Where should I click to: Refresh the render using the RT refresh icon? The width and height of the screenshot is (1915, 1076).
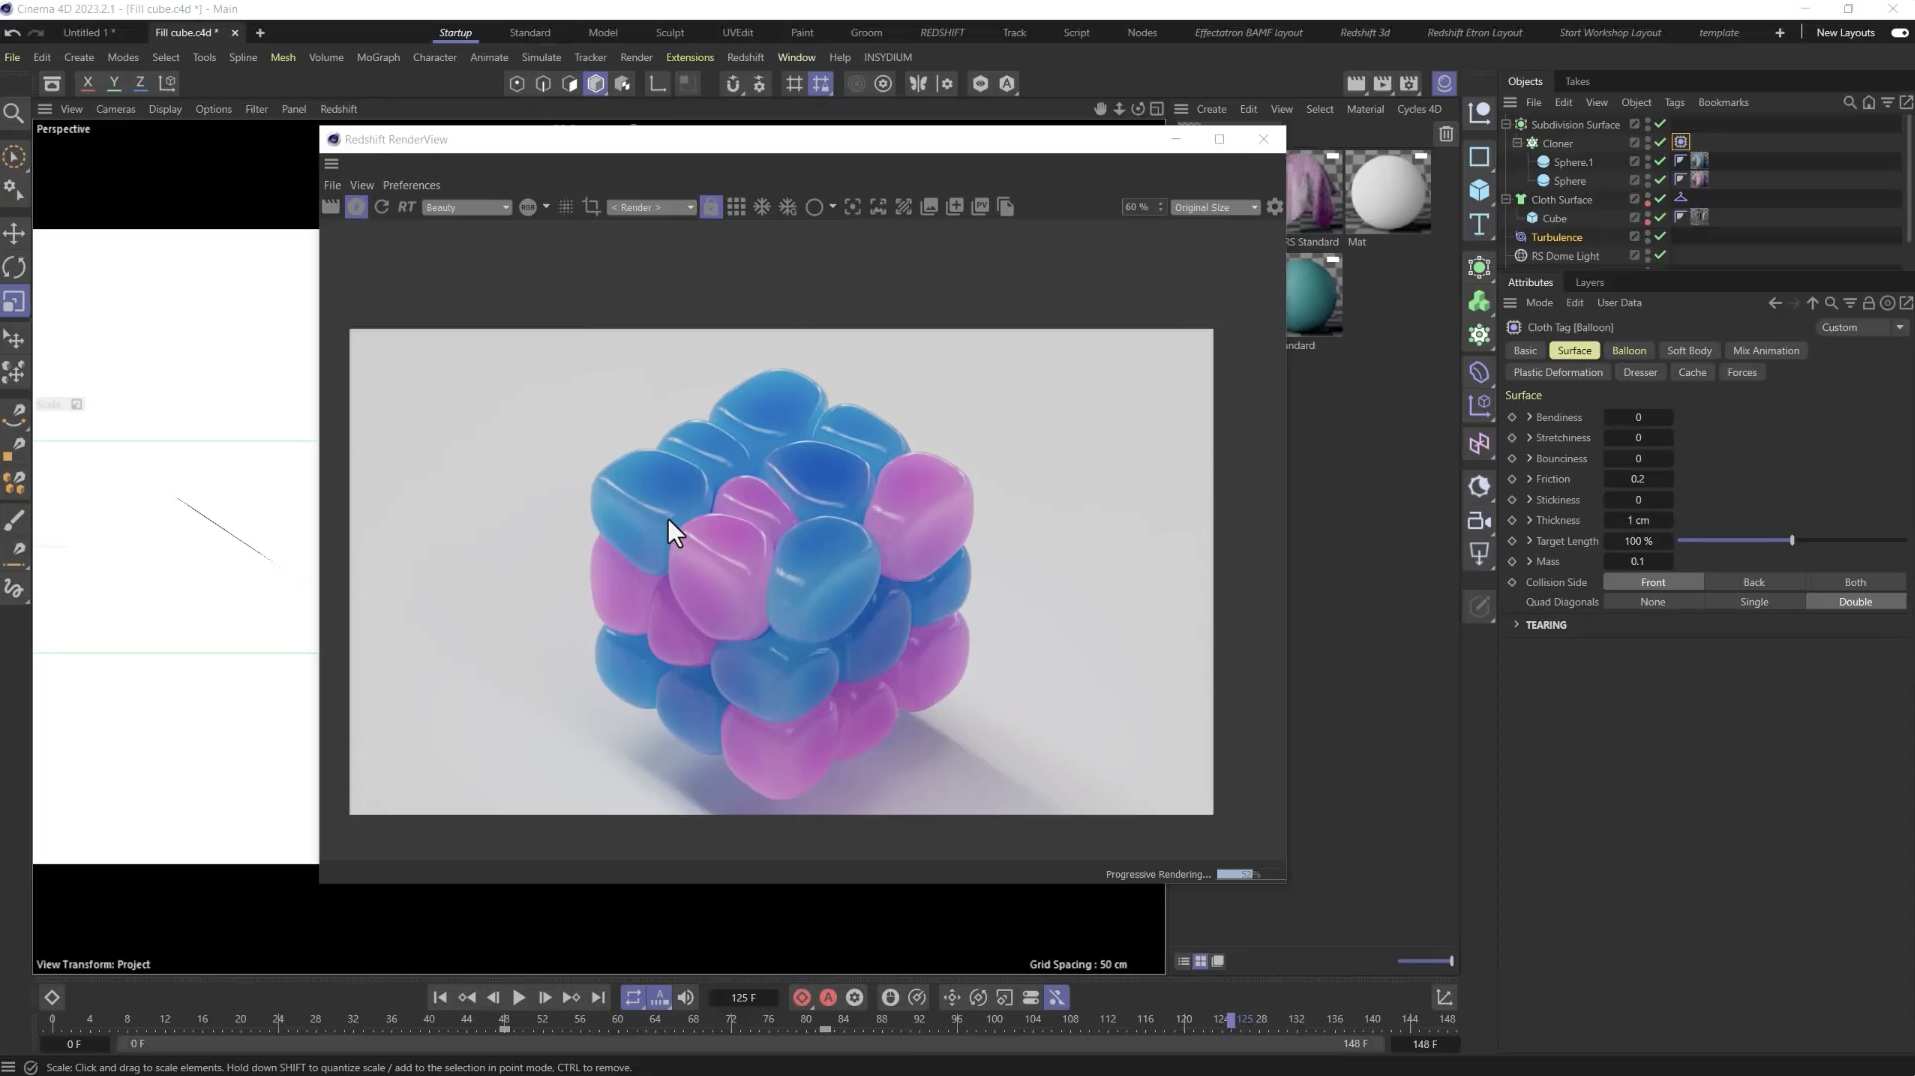click(383, 207)
